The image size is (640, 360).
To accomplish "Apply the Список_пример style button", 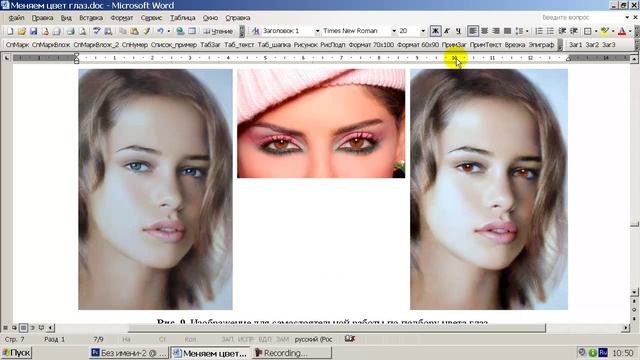I will [x=173, y=44].
